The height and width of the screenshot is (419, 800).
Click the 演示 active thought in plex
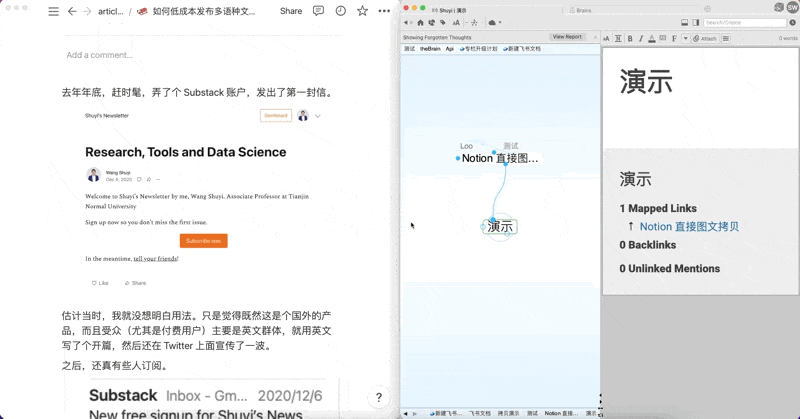500,227
